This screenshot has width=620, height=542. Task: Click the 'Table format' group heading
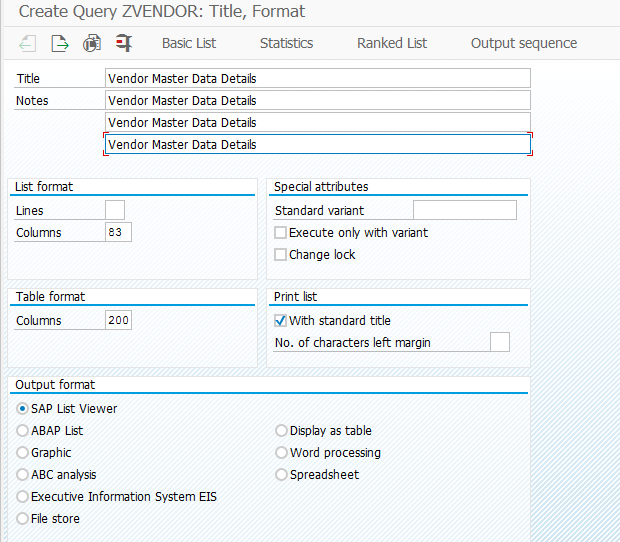[x=50, y=296]
